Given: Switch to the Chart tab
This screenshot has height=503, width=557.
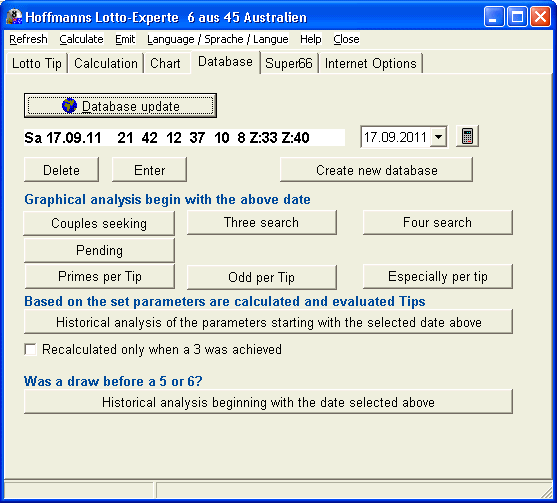Looking at the screenshot, I should click(x=166, y=64).
